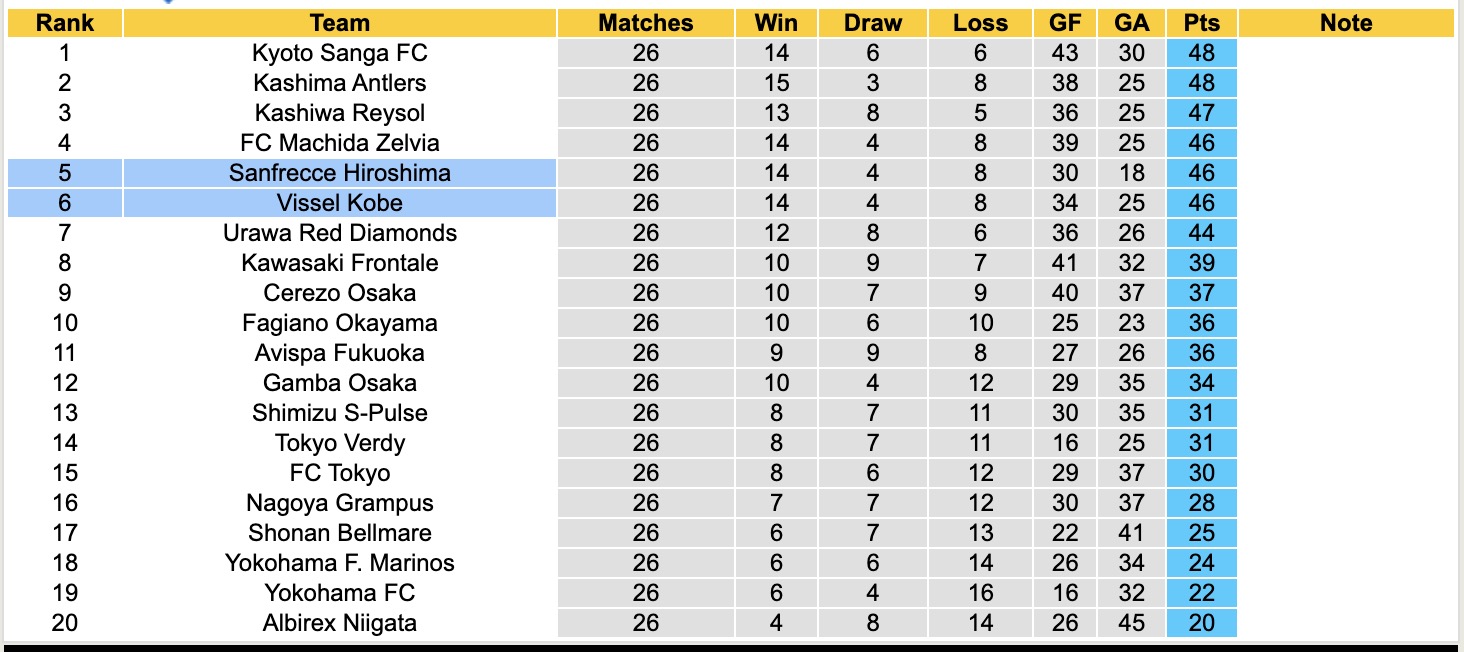Click the Team column header
The image size is (1464, 652).
(x=340, y=23)
